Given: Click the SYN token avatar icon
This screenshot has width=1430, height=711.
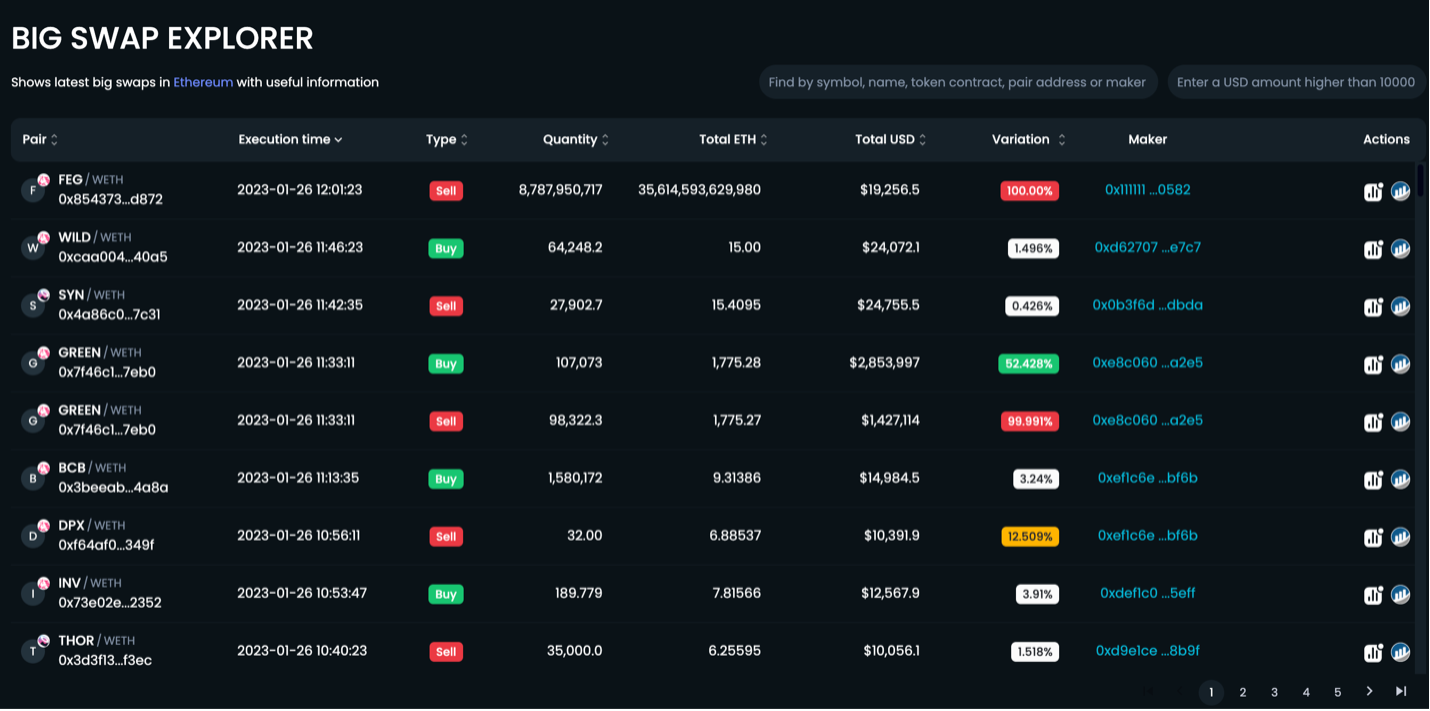Looking at the screenshot, I should (x=34, y=305).
